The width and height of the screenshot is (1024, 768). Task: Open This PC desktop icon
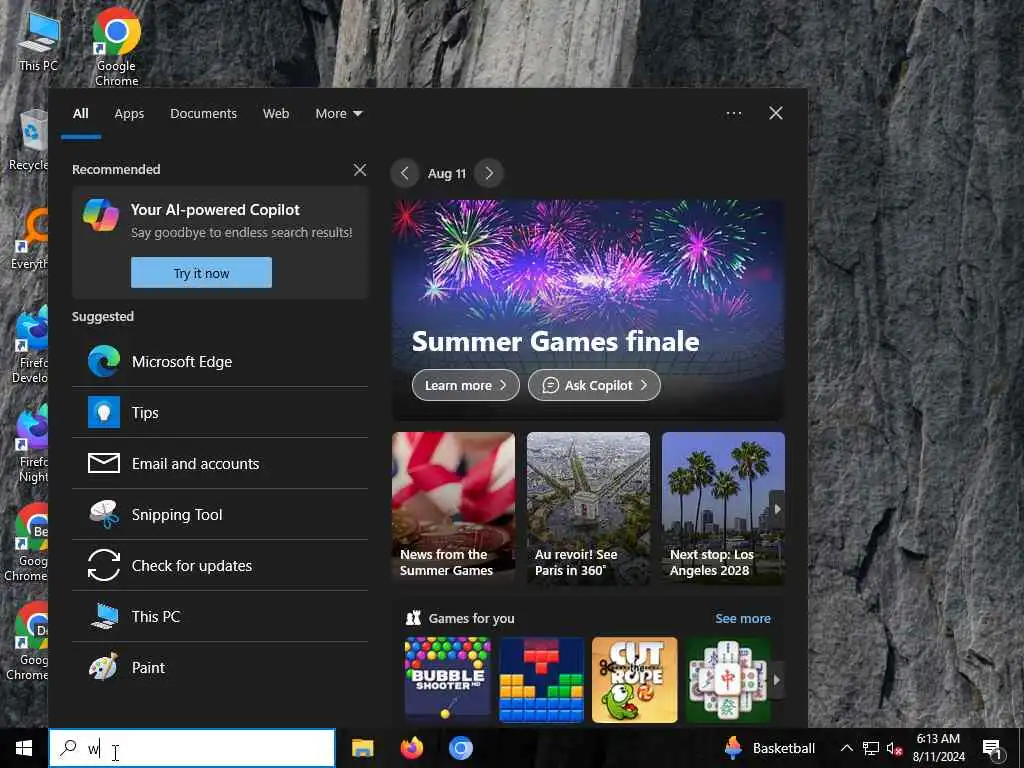pos(39,42)
